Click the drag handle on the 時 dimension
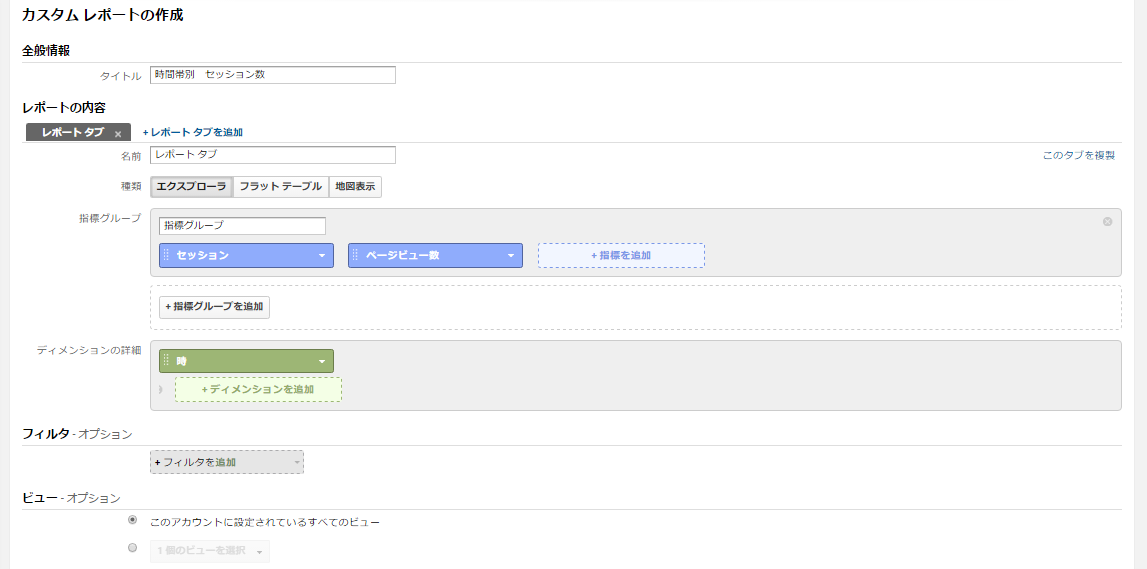Screen dimensions: 1147x569 tap(166, 361)
